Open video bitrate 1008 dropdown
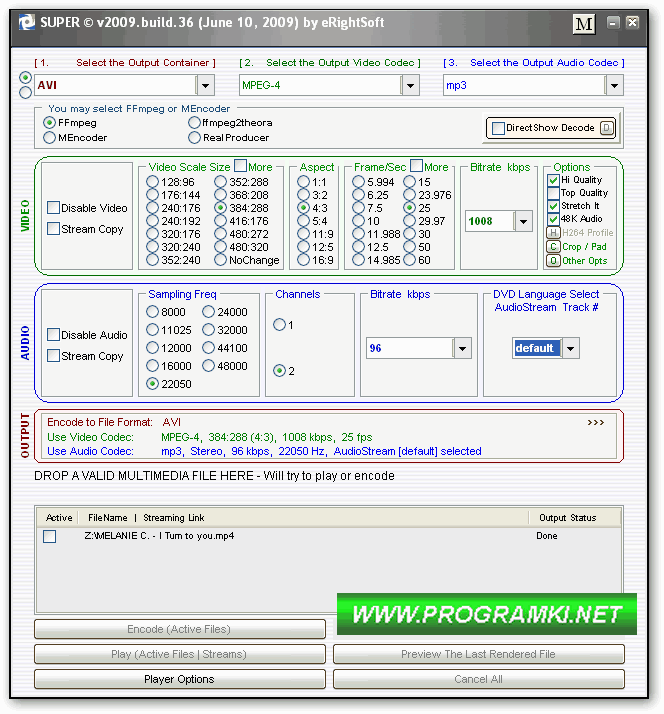This screenshot has width=664, height=714. pos(523,222)
